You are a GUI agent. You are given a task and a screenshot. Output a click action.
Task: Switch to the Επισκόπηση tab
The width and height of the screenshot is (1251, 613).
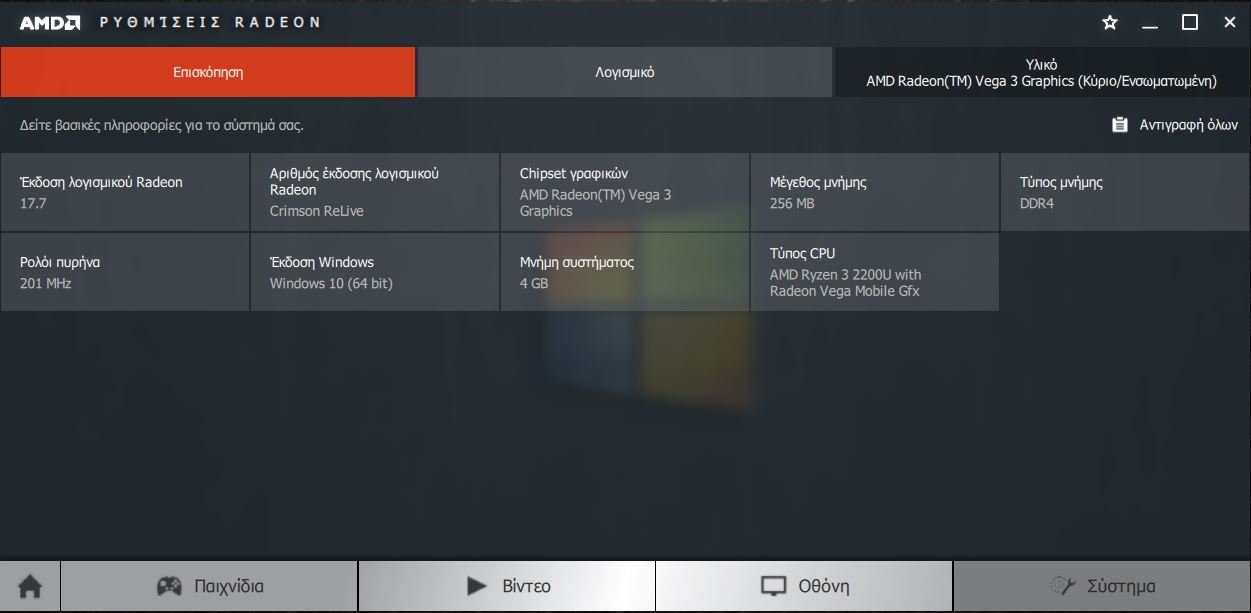point(208,72)
